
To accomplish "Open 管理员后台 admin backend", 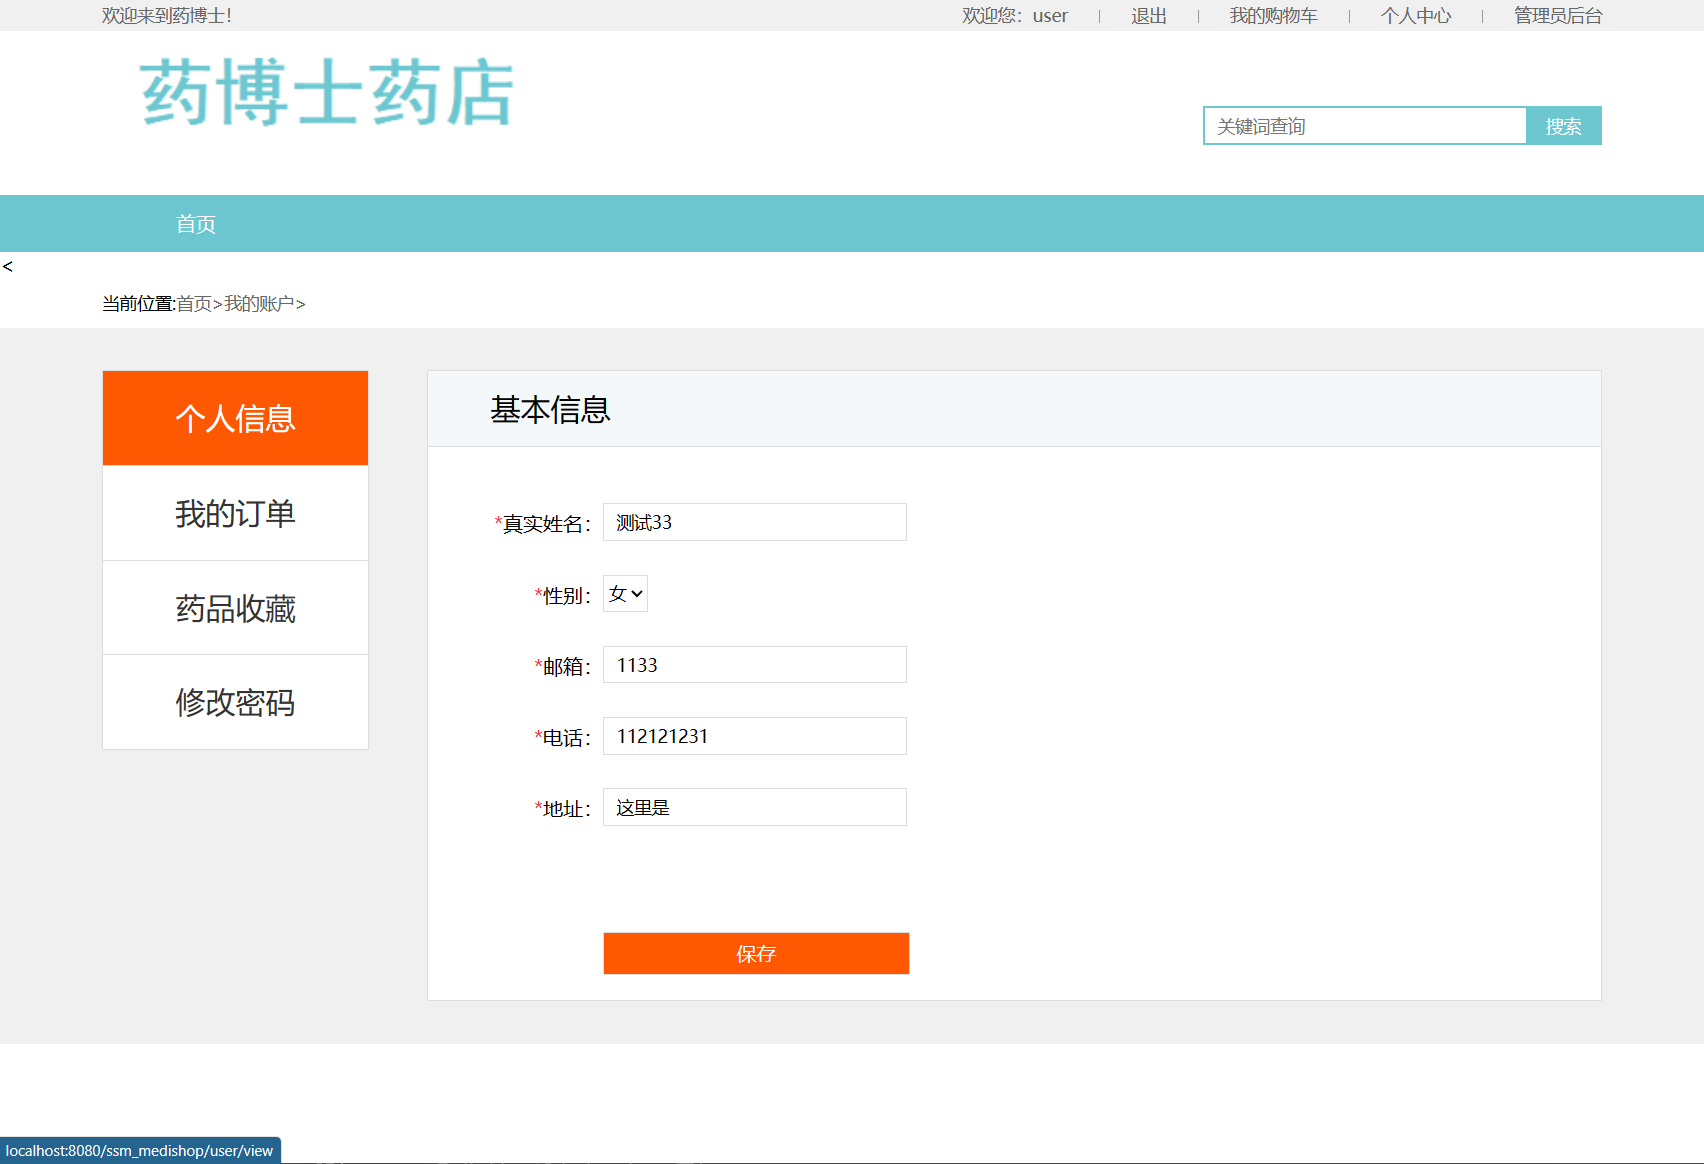I will tap(1555, 15).
